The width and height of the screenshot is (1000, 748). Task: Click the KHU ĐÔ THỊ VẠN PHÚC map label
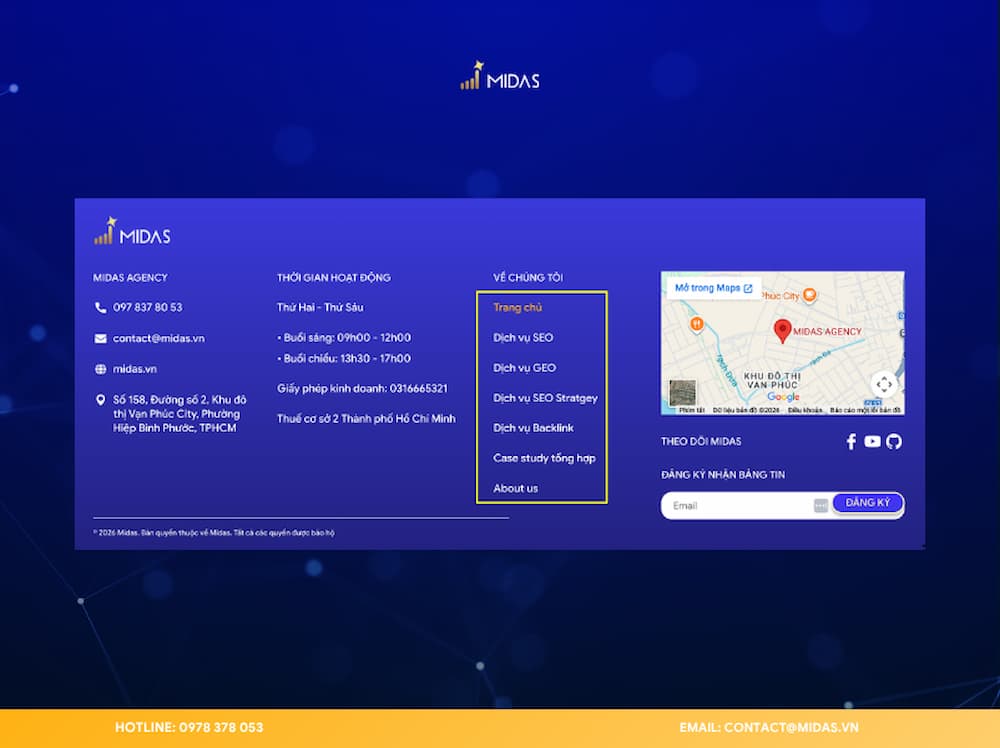click(772, 380)
